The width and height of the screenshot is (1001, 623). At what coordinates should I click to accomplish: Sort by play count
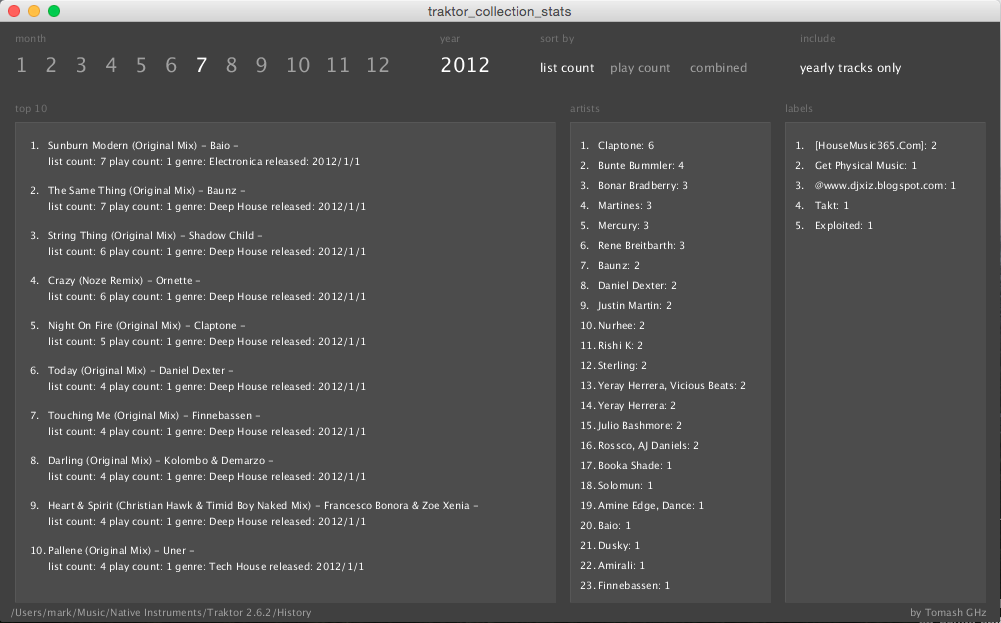640,68
